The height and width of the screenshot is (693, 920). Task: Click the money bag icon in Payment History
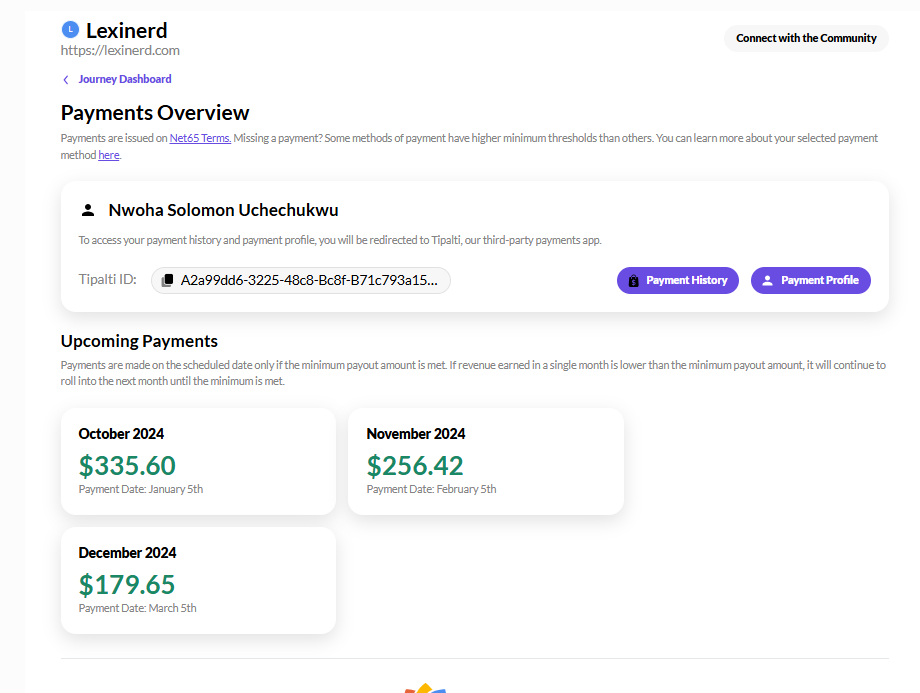click(x=633, y=281)
